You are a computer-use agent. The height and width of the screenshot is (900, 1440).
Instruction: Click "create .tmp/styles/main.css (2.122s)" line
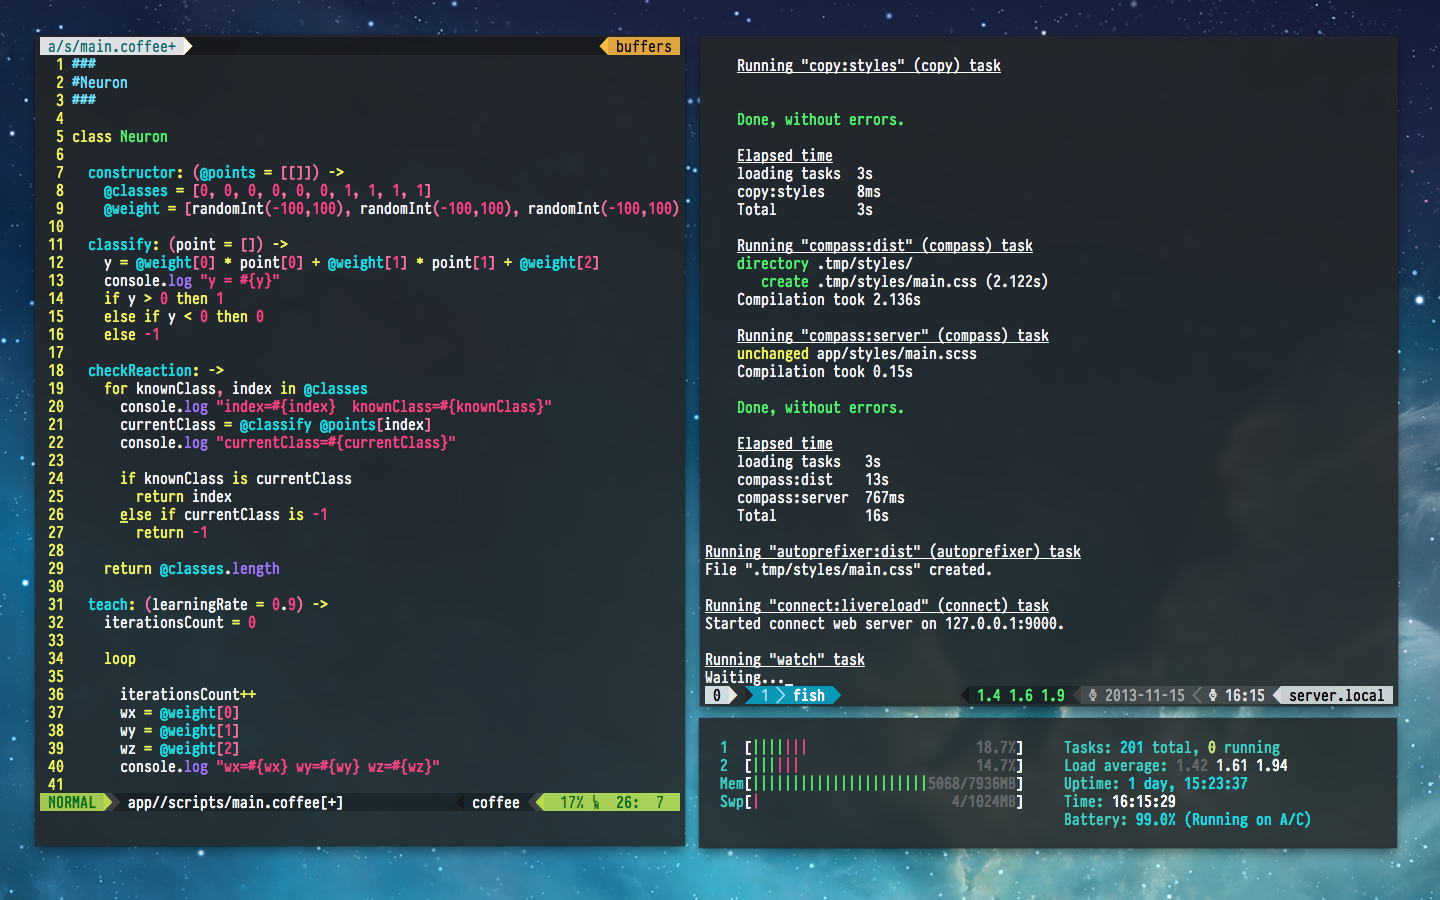pos(905,282)
